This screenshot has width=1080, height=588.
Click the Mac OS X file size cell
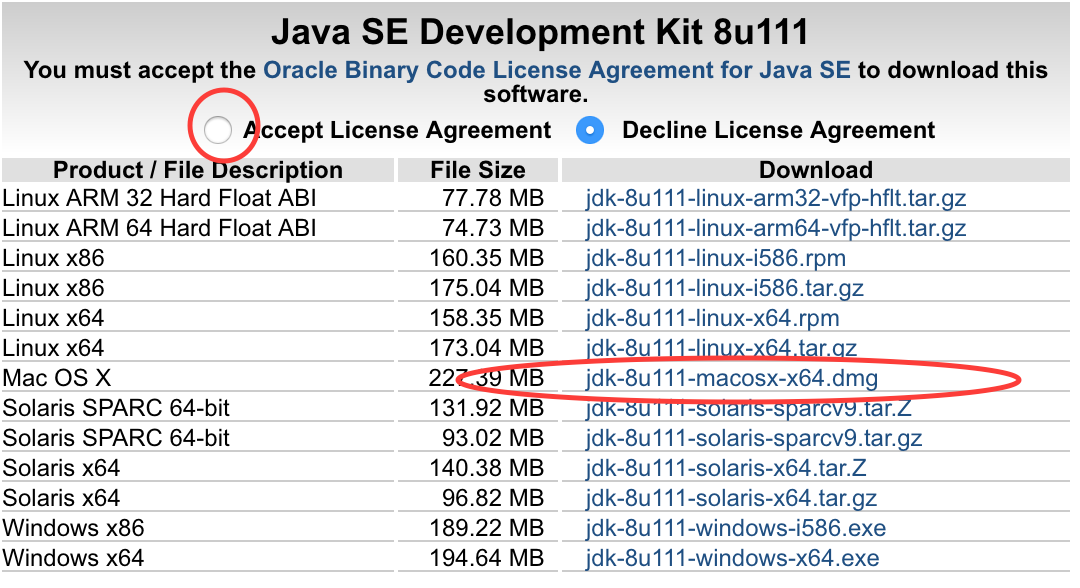pyautogui.click(x=478, y=378)
